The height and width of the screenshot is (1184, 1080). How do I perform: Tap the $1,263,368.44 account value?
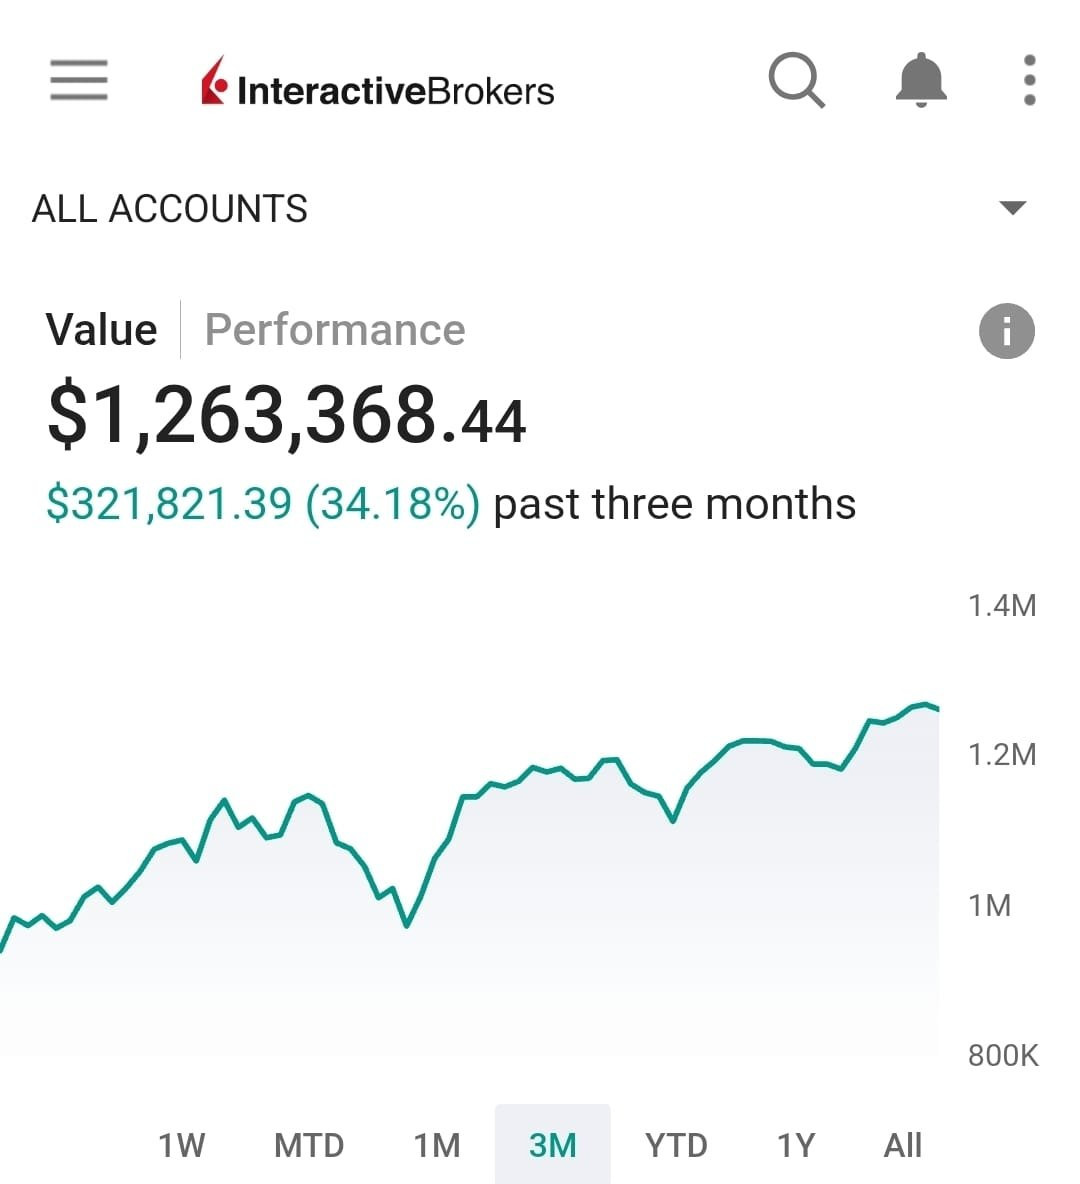286,416
